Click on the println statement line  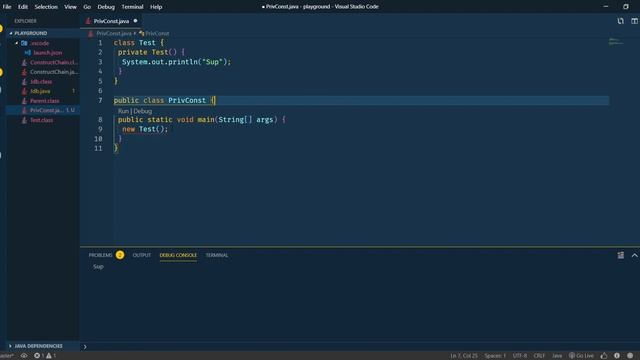pos(176,62)
